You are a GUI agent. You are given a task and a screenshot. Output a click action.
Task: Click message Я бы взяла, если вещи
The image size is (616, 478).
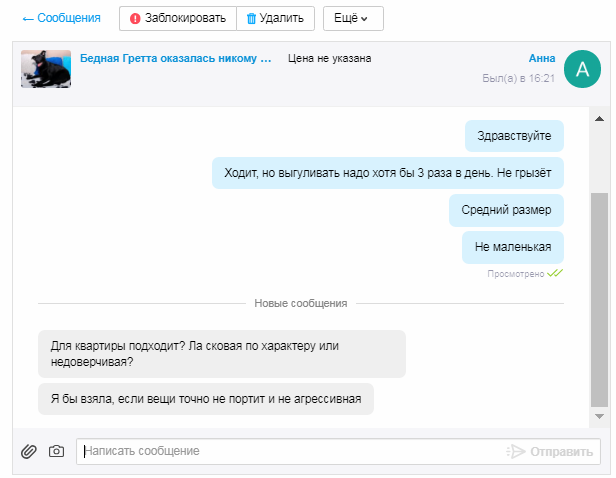[x=206, y=399]
